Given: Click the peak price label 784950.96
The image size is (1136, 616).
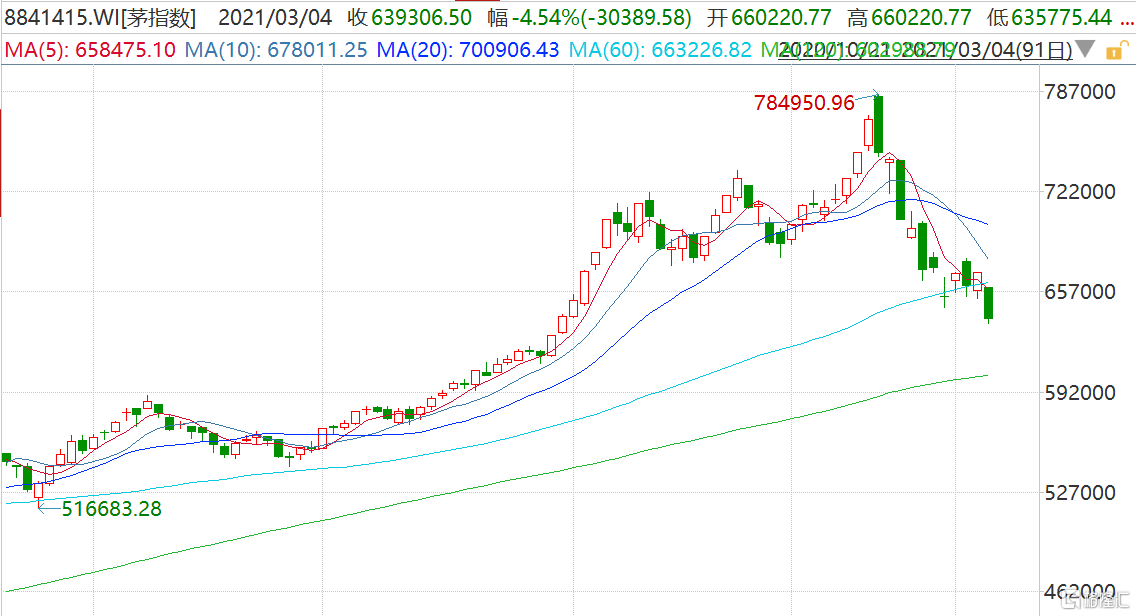Looking at the screenshot, I should point(804,103).
